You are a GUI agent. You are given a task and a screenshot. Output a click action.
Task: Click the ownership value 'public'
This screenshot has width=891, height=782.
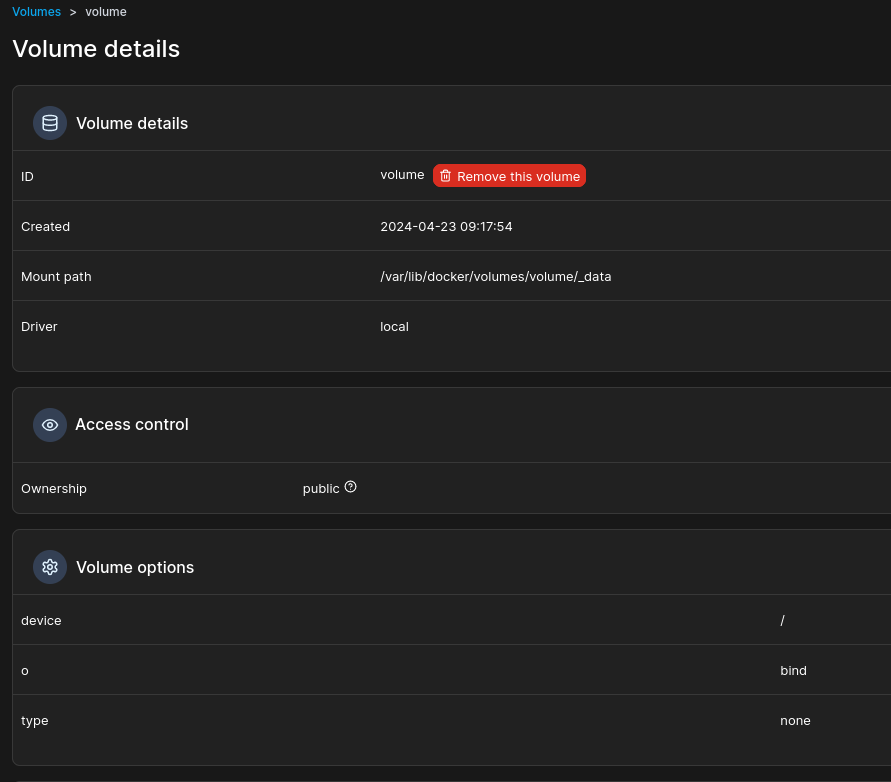tap(321, 489)
